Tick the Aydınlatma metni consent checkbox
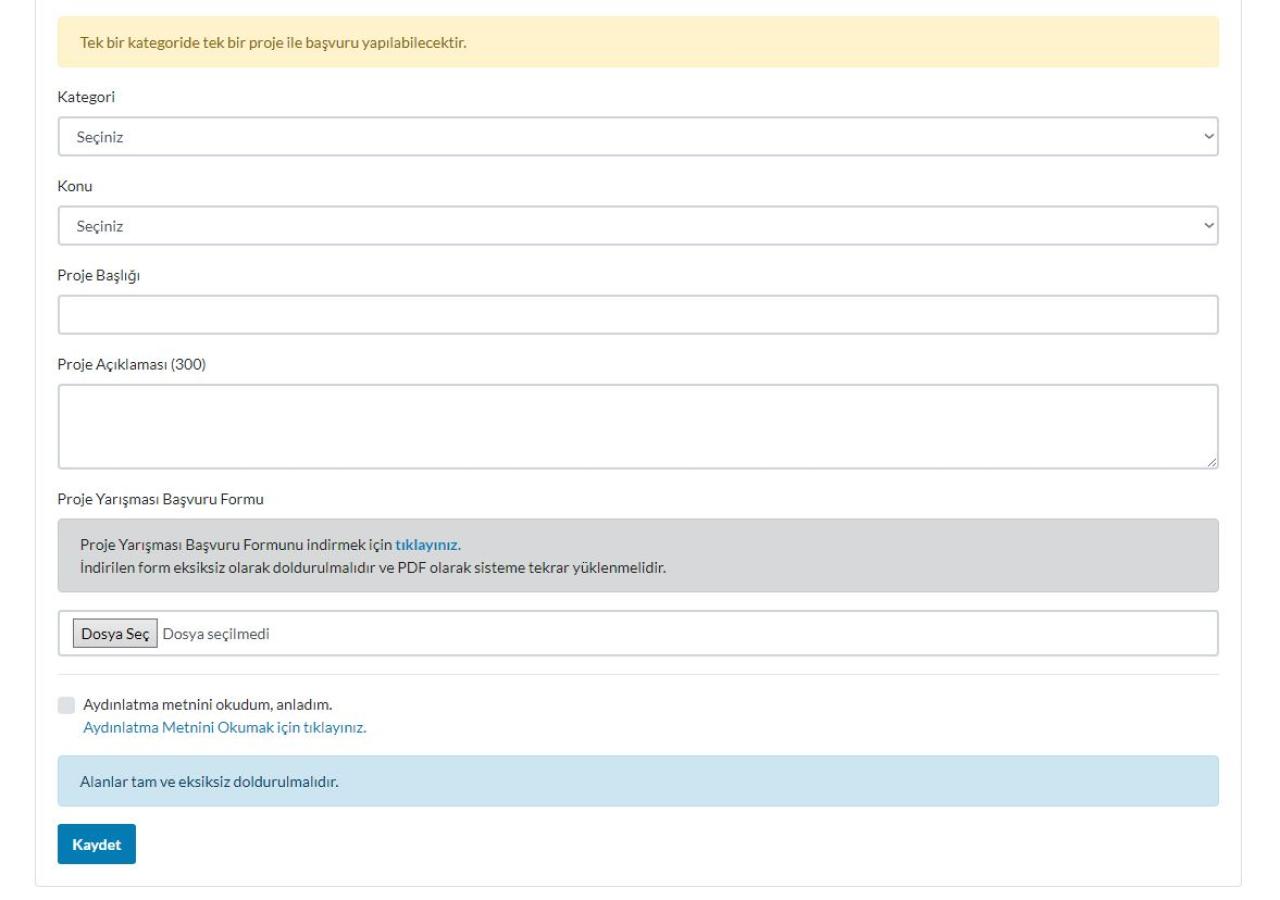The image size is (1280, 900). 66,705
